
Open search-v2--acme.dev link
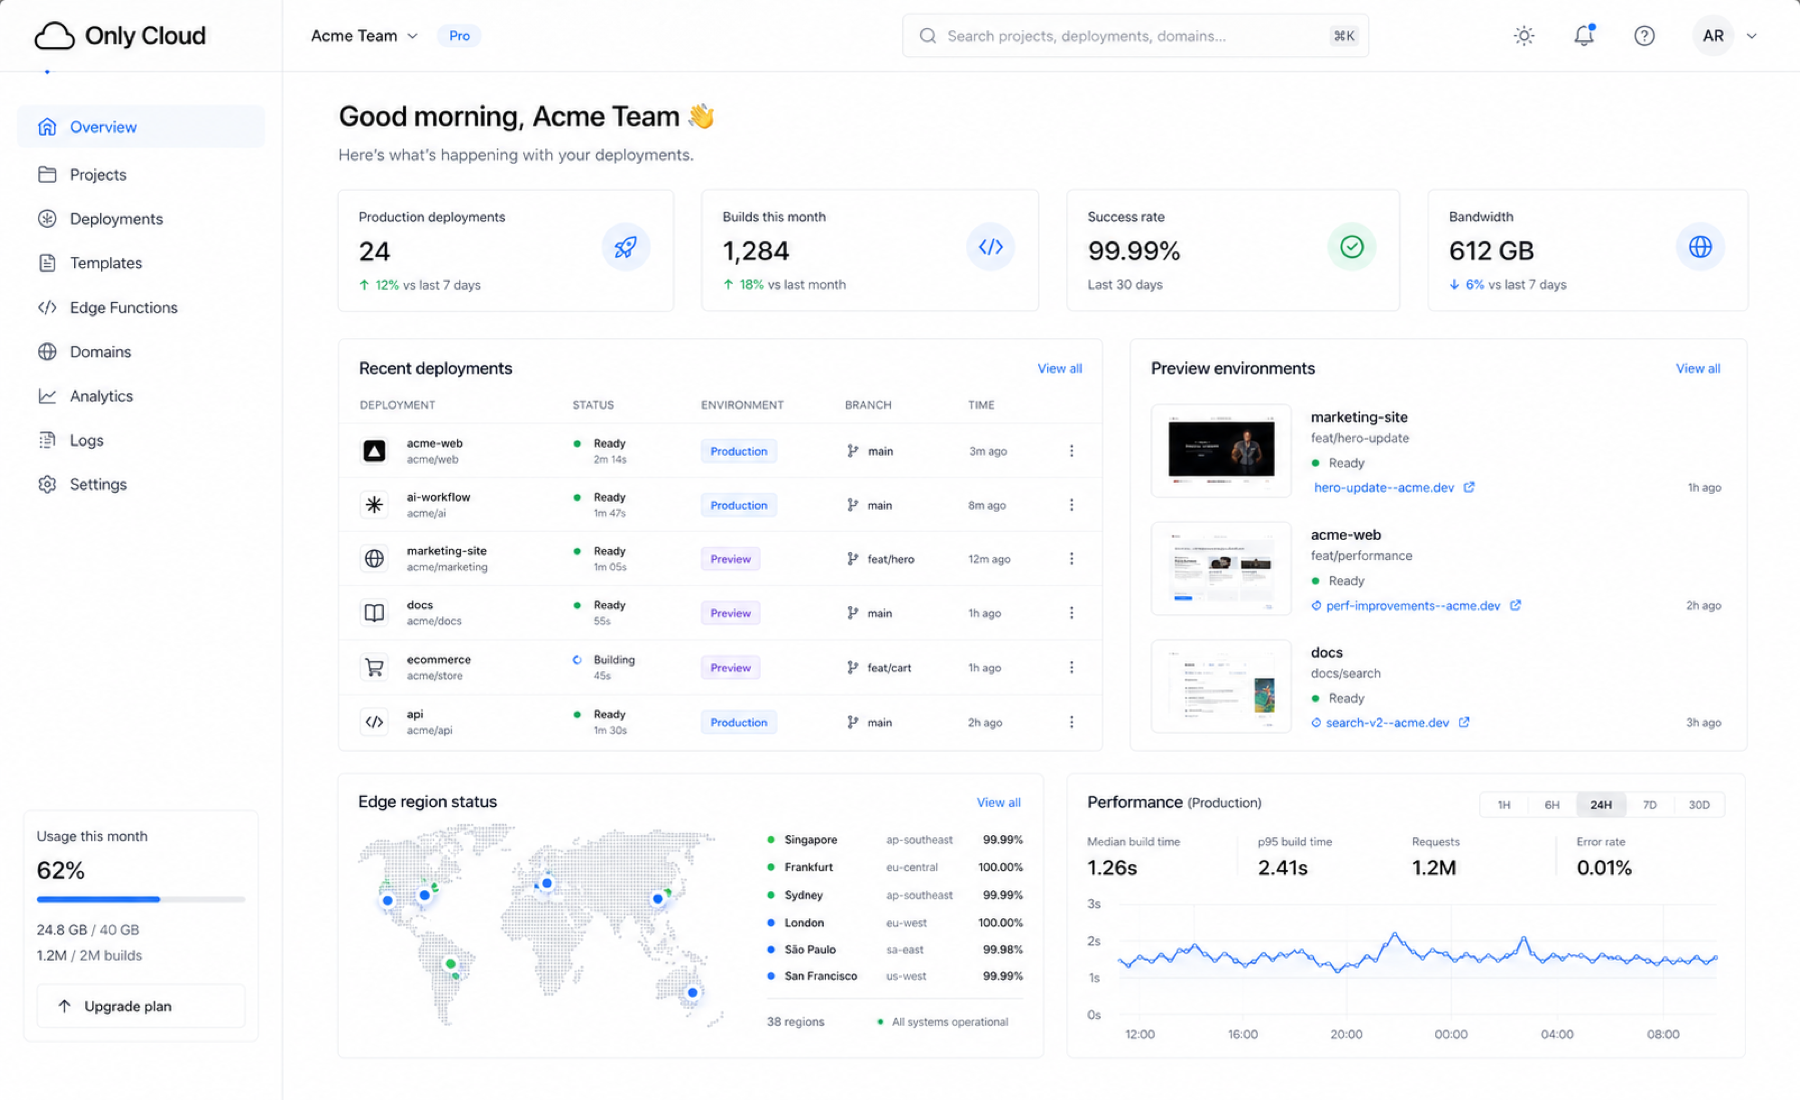tap(1387, 723)
